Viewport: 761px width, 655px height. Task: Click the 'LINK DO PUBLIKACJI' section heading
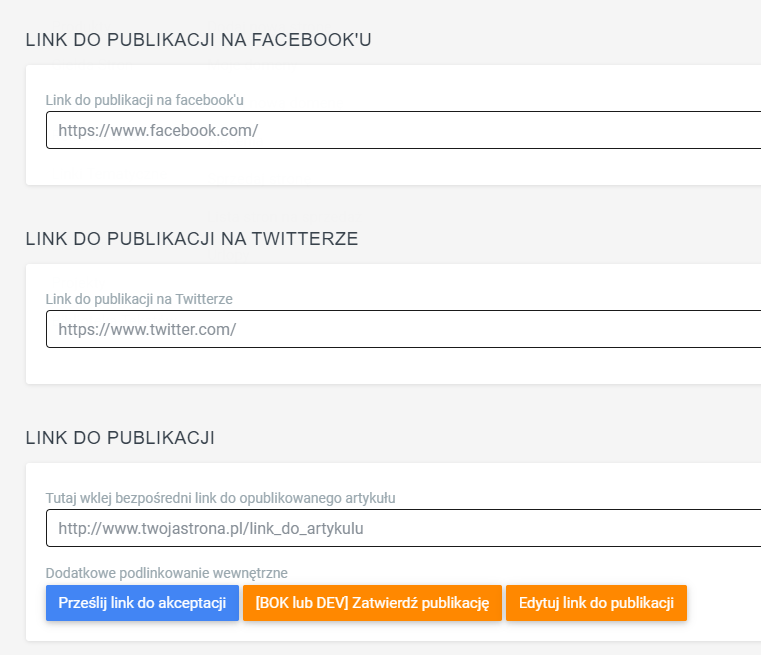point(120,438)
